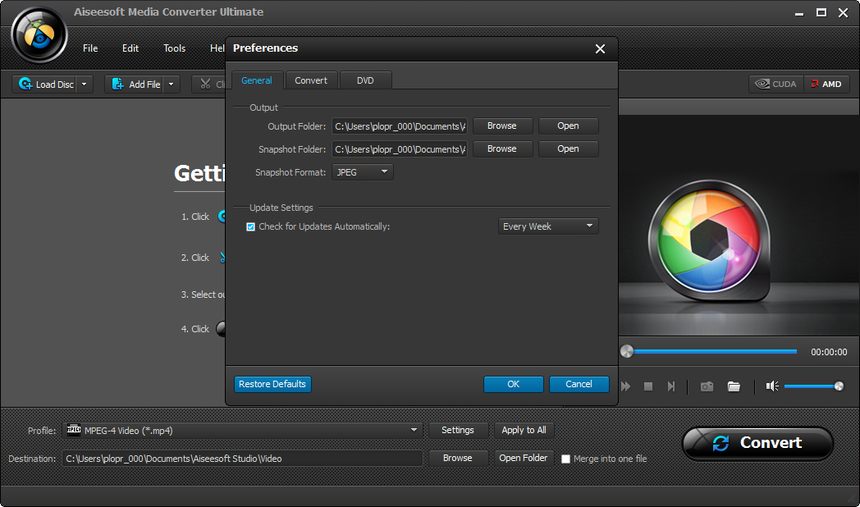Switch to the General preferences tab

pyautogui.click(x=257, y=80)
